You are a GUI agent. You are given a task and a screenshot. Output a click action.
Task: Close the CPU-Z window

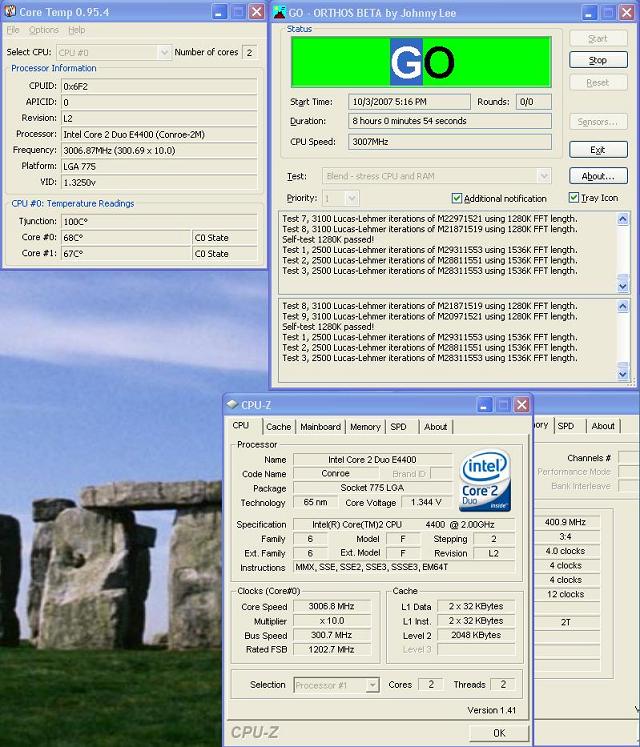tap(522, 405)
